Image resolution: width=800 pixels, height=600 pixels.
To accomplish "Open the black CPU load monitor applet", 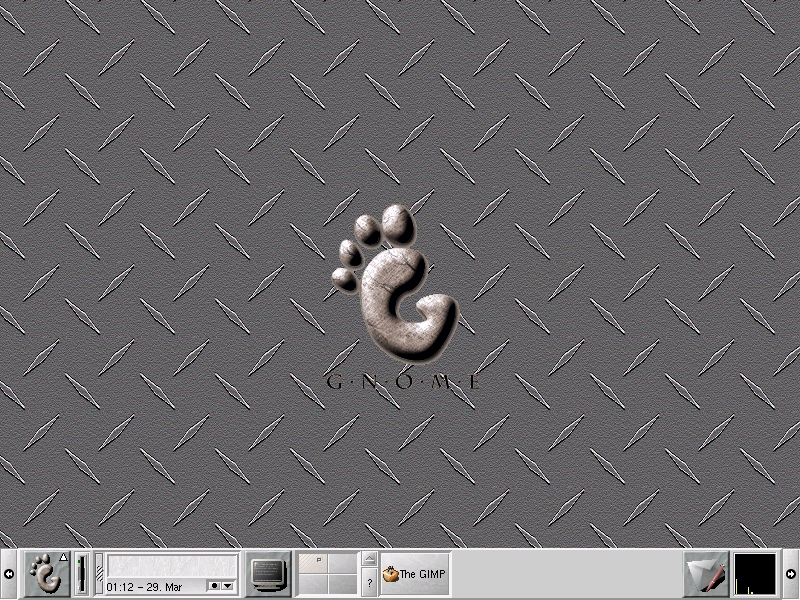I will coord(755,574).
